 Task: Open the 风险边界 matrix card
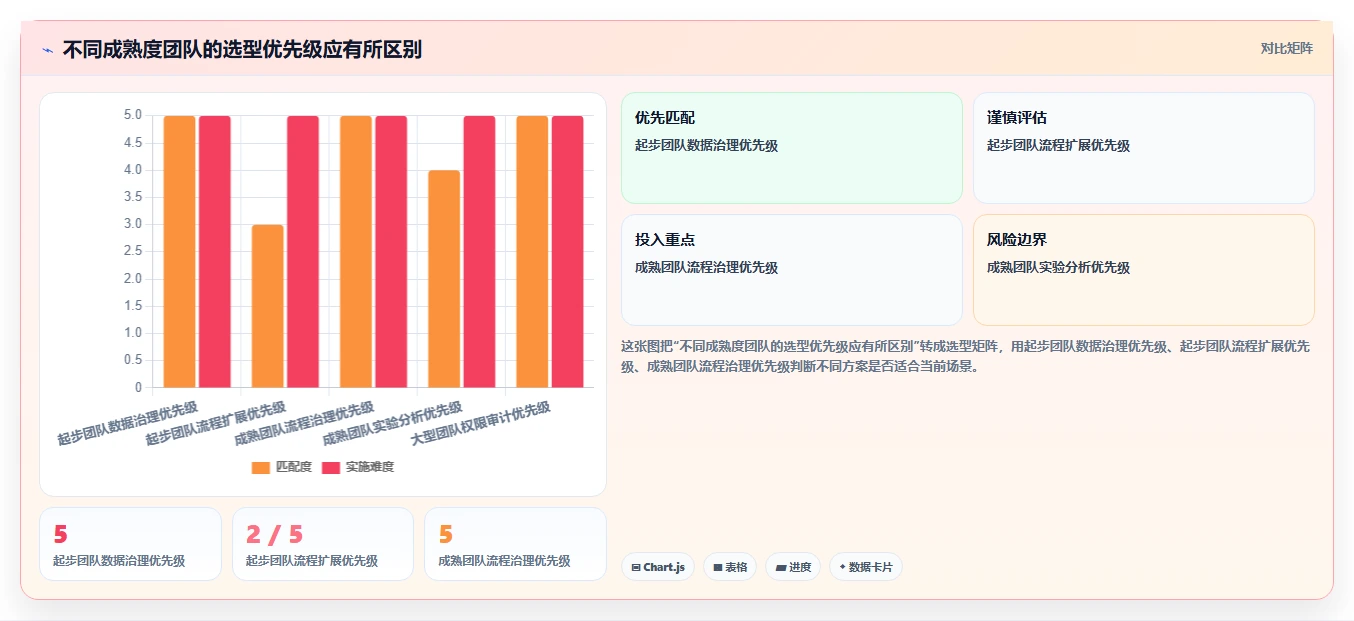coord(1144,270)
